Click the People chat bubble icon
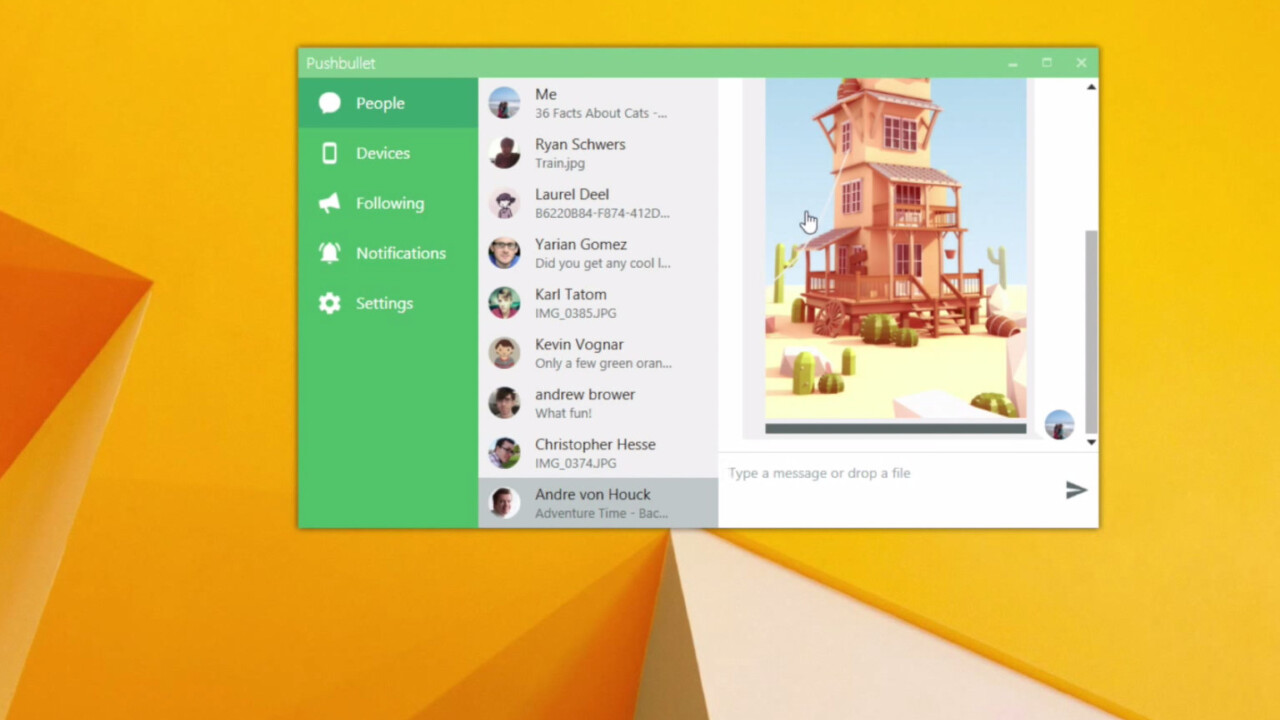Image resolution: width=1280 pixels, height=720 pixels. click(x=330, y=103)
